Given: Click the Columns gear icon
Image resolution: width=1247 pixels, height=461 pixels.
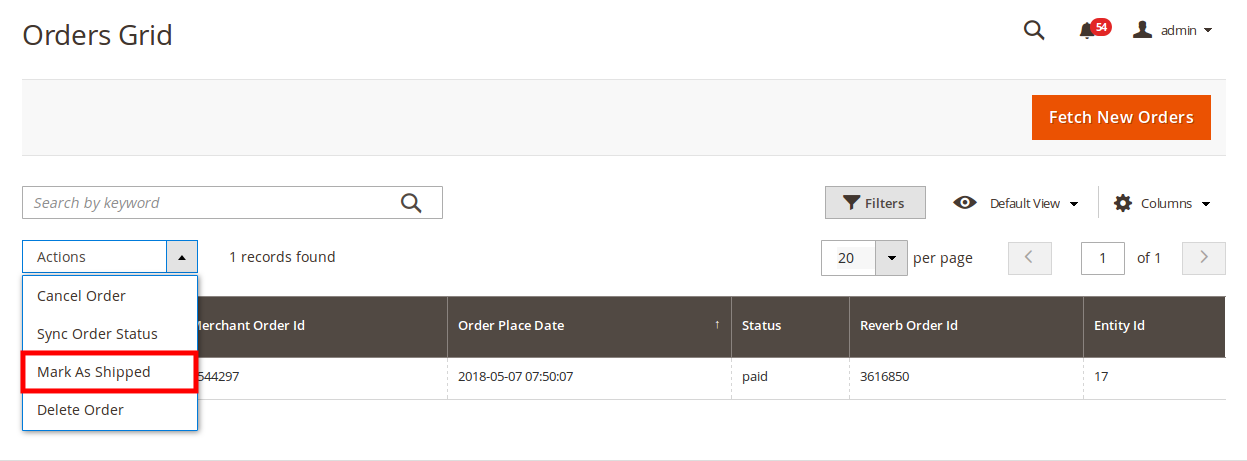Looking at the screenshot, I should click(1123, 203).
